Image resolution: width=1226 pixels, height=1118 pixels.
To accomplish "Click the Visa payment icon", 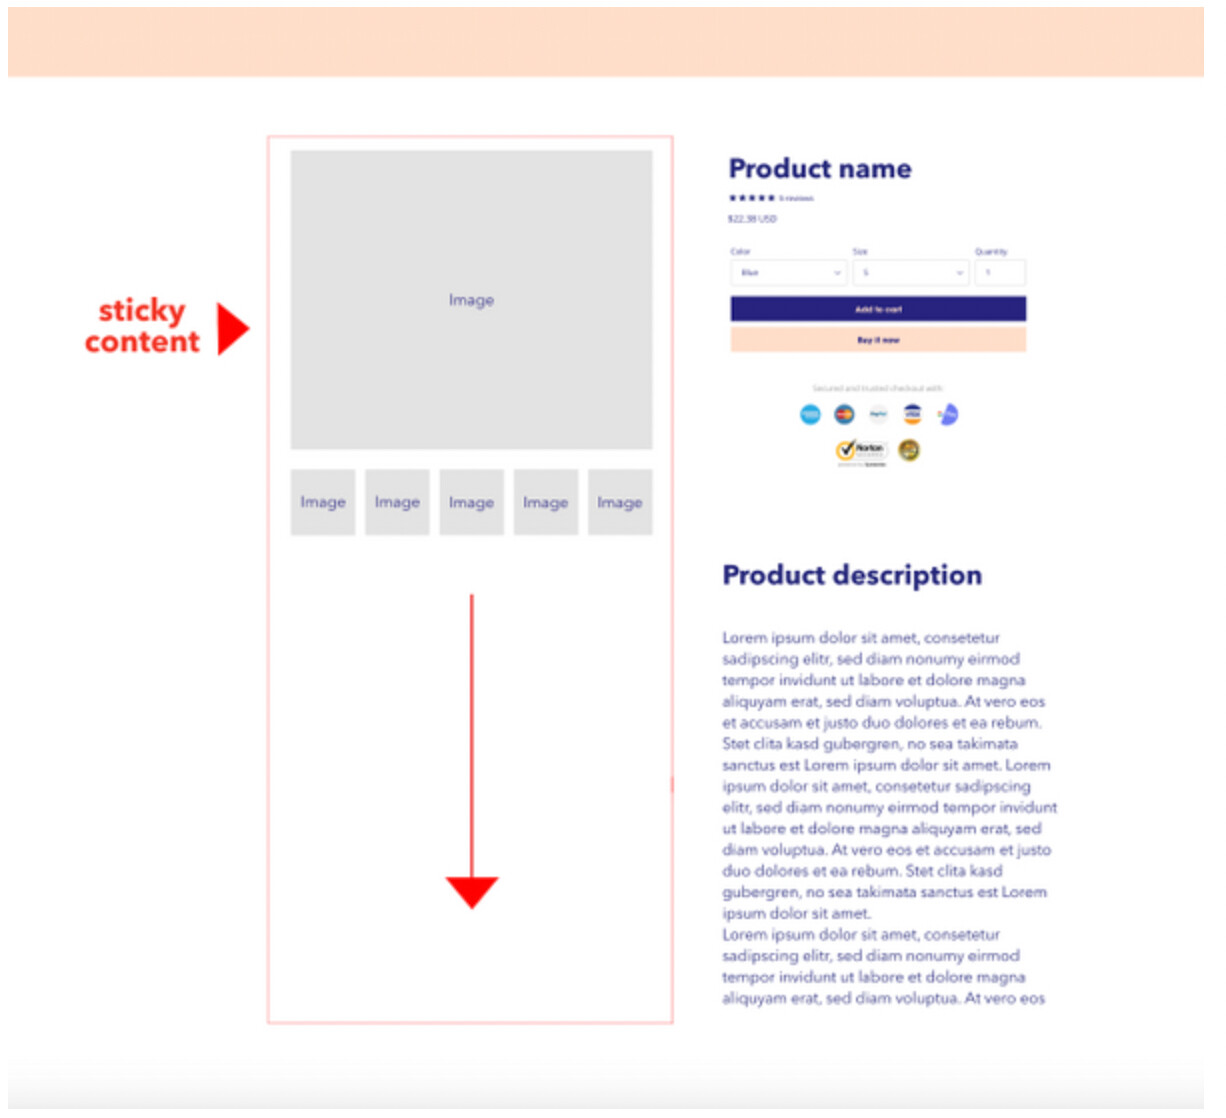I will point(912,414).
